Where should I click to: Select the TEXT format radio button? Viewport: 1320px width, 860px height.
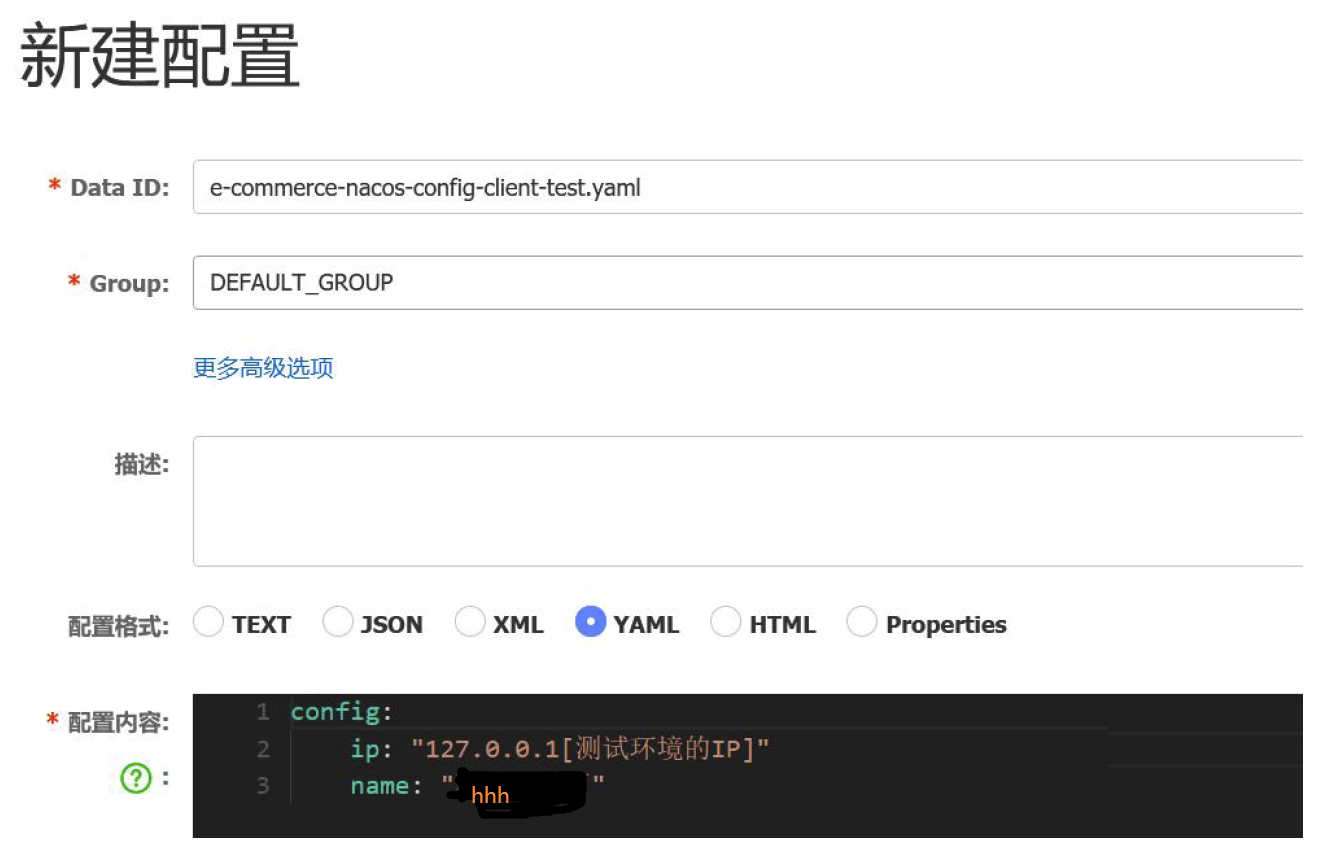pos(208,622)
